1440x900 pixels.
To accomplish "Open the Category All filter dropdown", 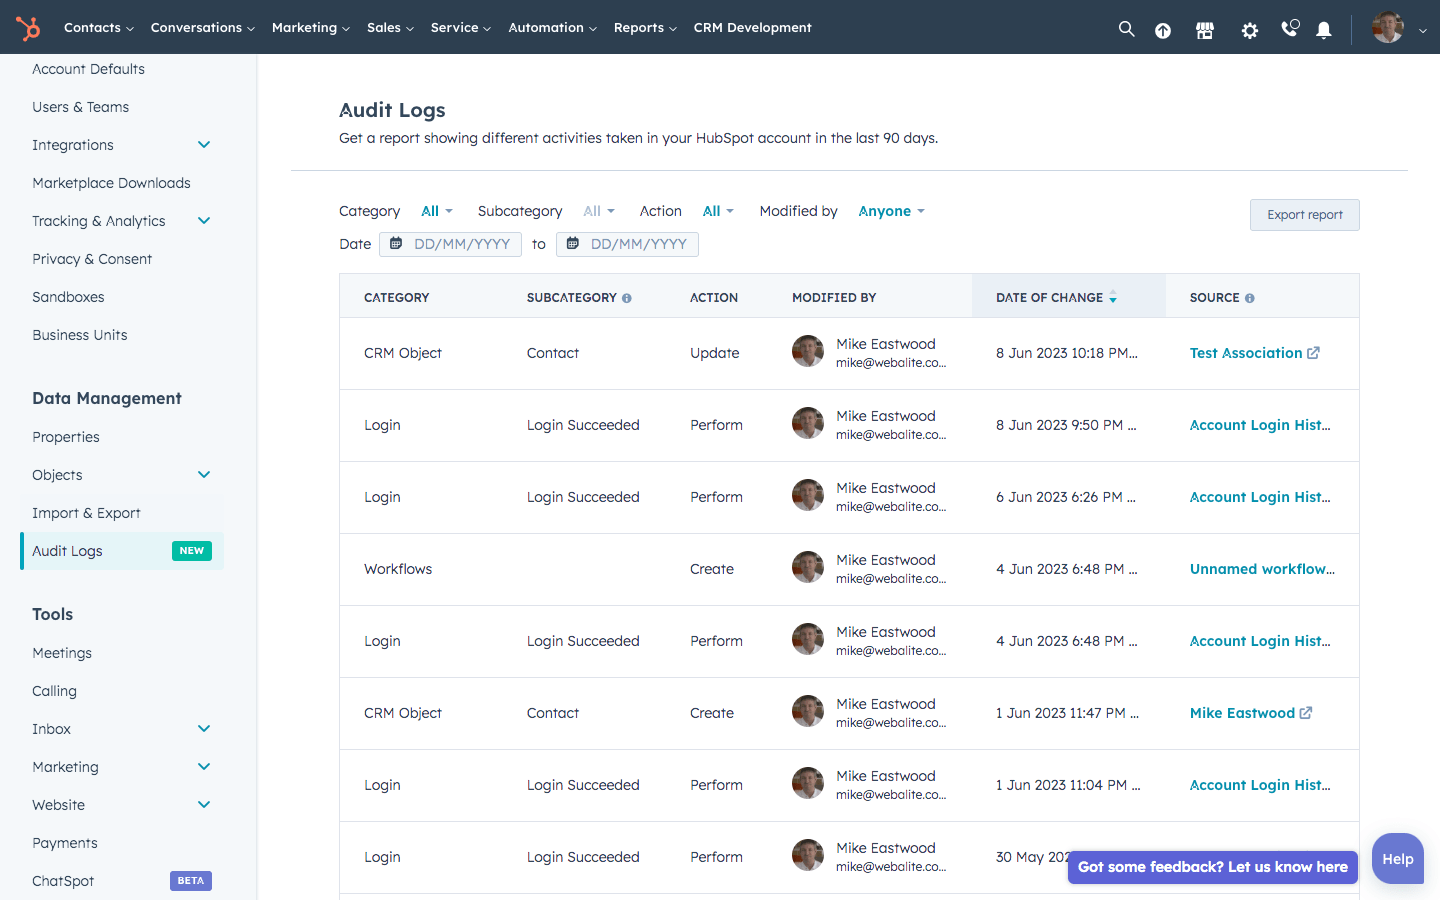I will 437,211.
